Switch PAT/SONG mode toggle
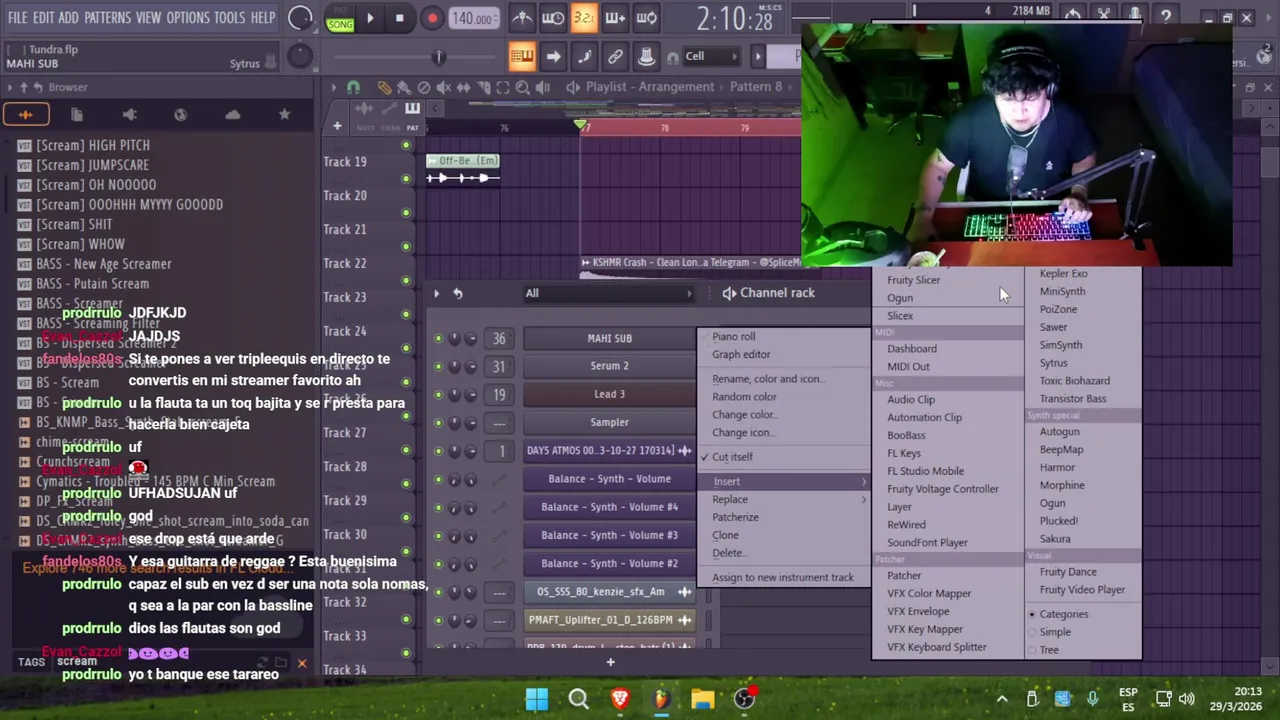 (x=340, y=19)
